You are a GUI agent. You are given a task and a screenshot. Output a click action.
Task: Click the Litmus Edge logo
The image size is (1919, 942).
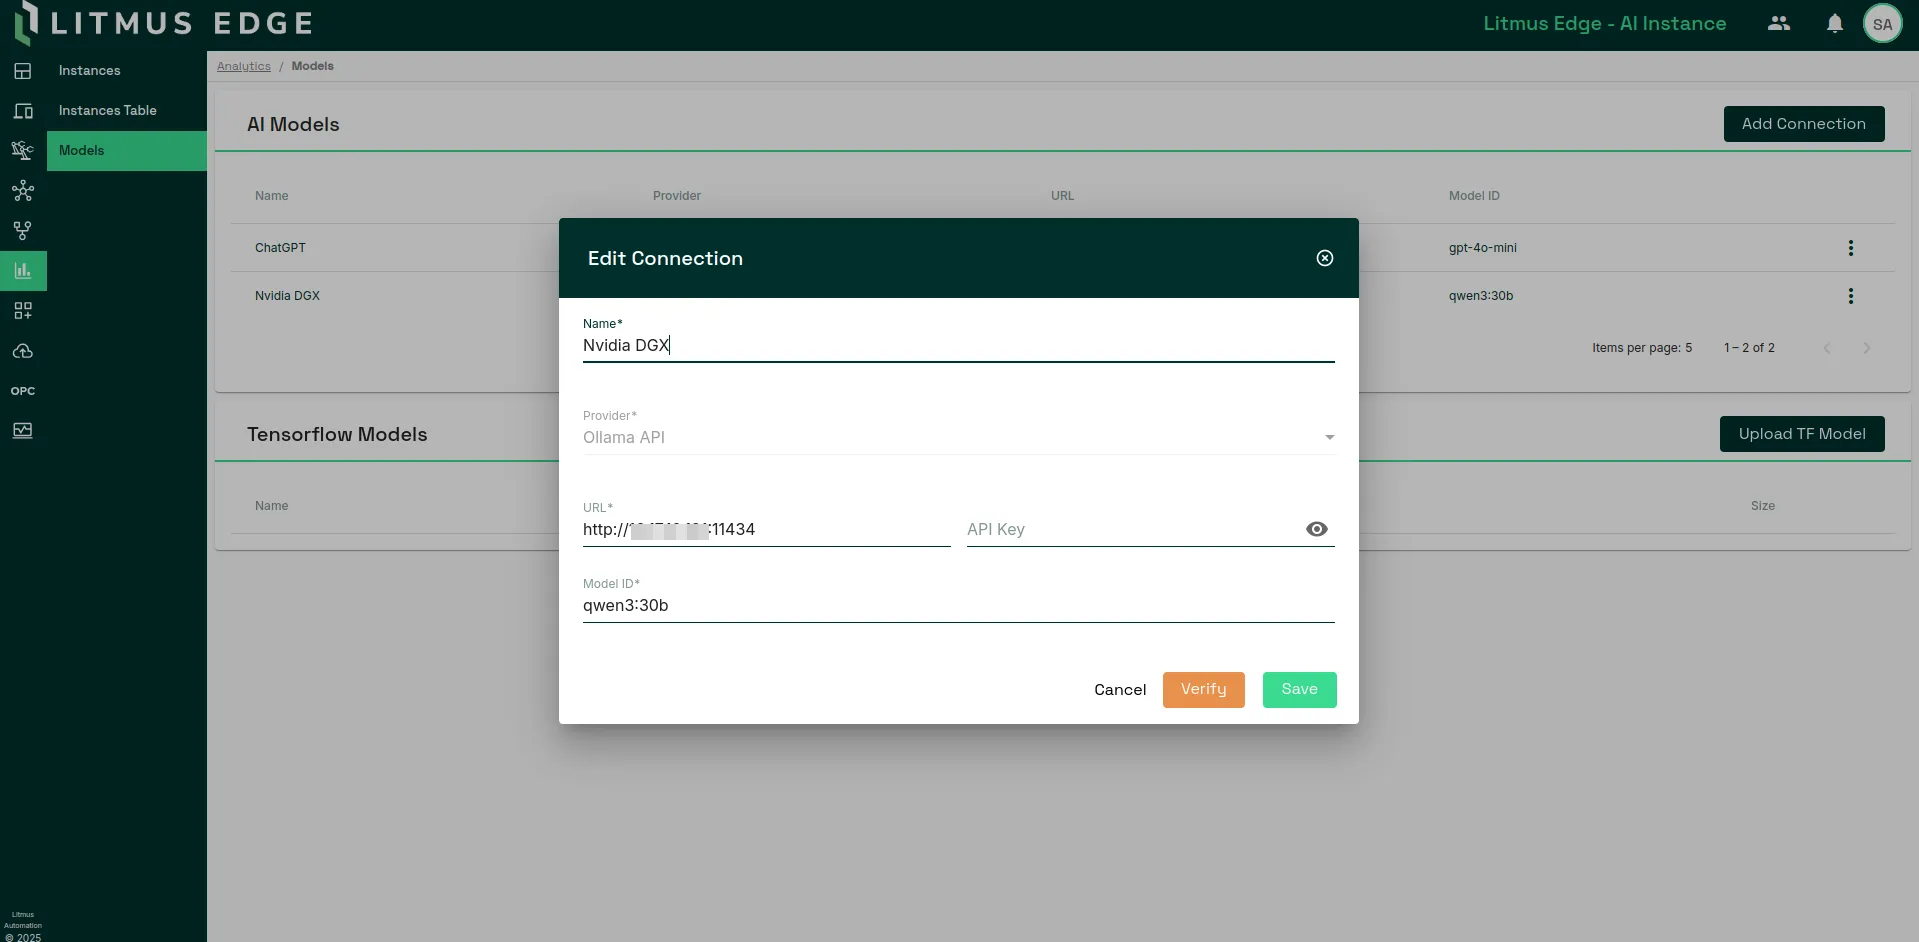pos(164,23)
